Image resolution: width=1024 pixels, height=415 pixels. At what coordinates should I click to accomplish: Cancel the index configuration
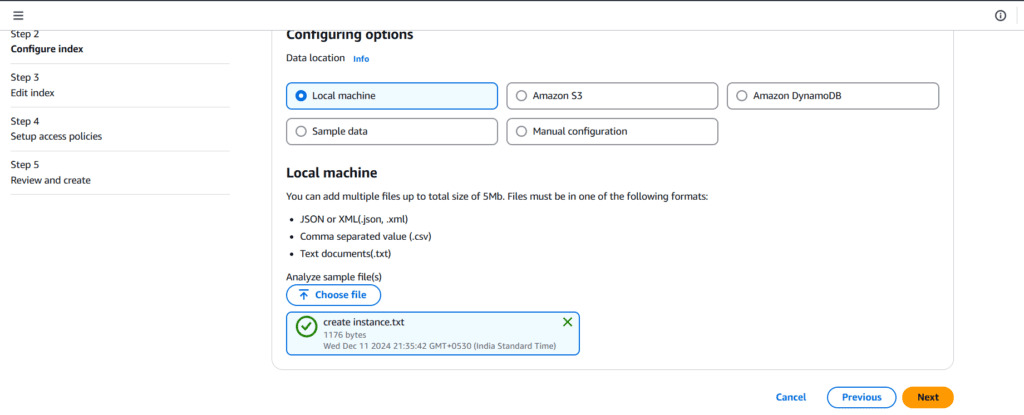(x=791, y=397)
